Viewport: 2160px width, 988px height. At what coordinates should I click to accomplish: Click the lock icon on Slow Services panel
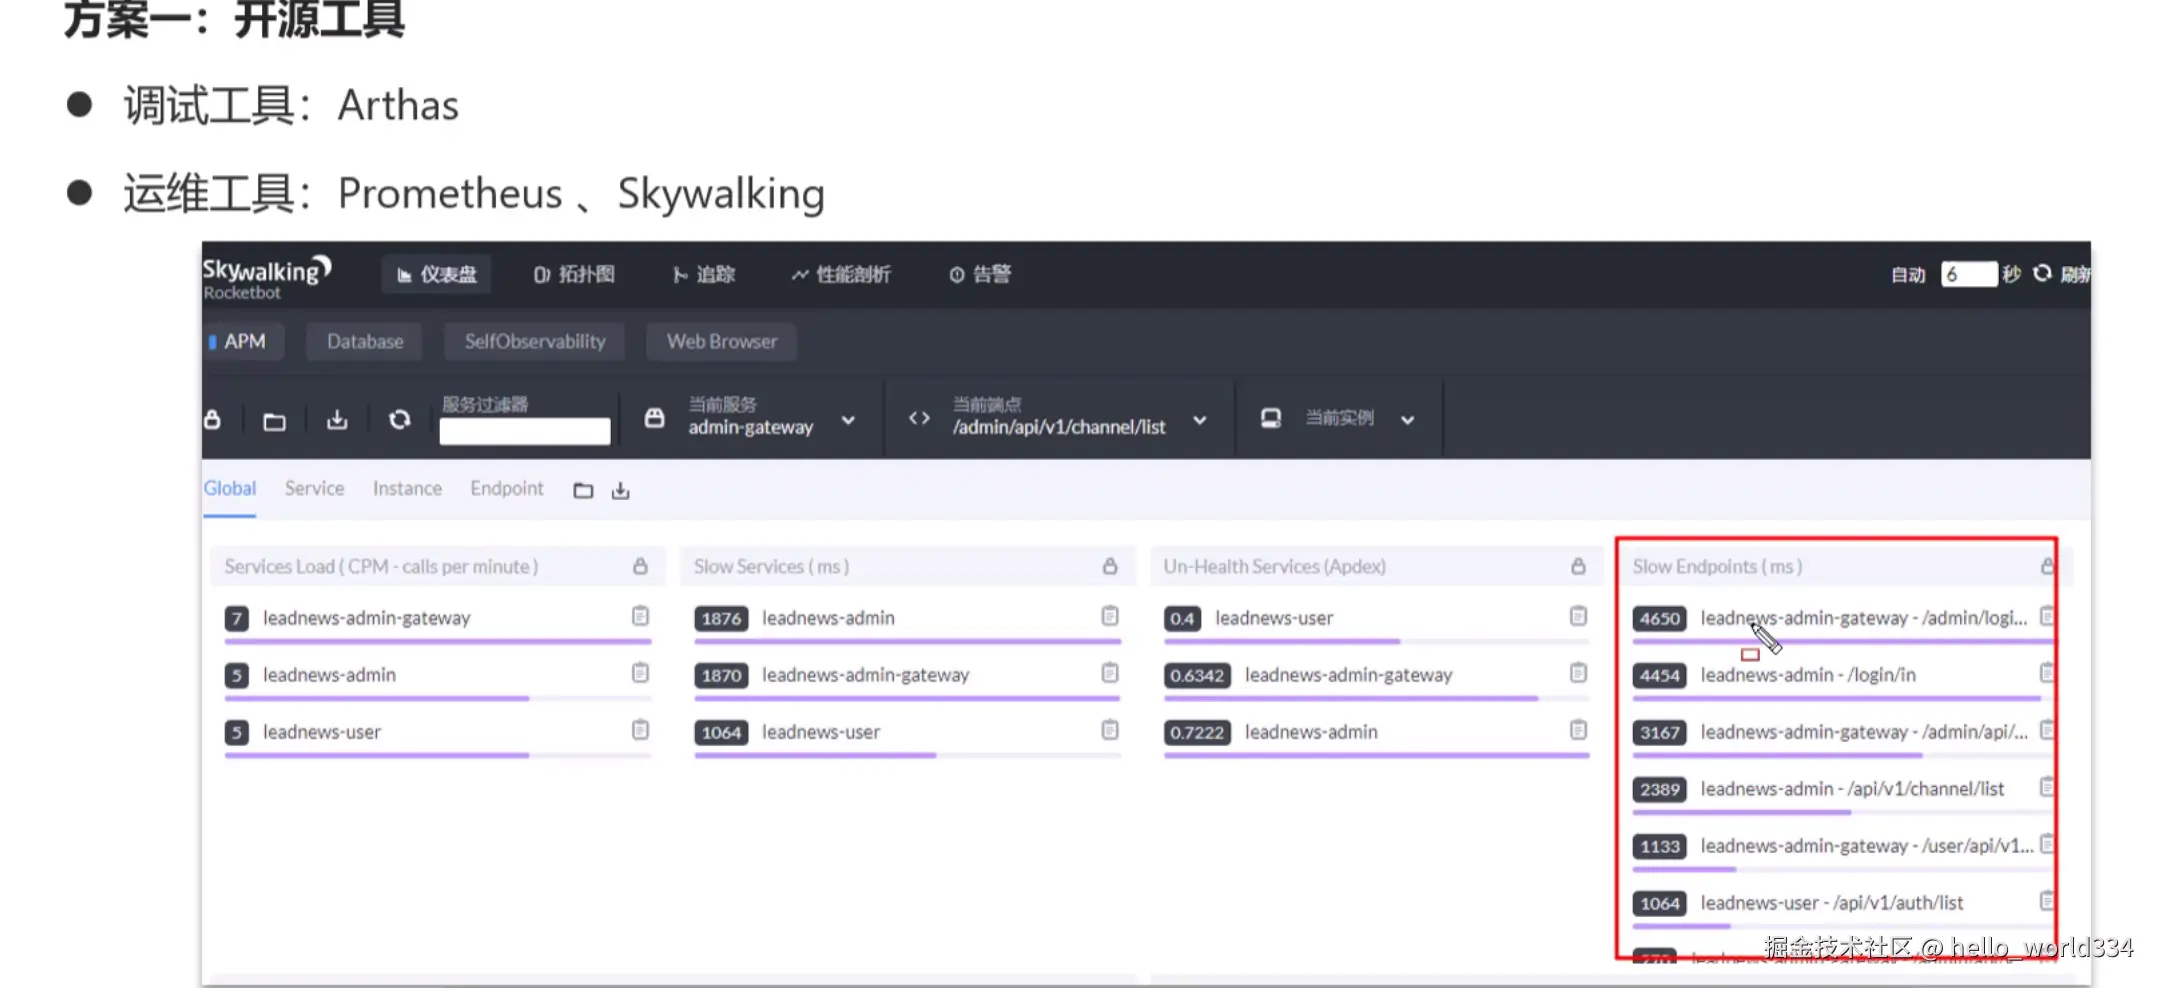tap(1110, 566)
